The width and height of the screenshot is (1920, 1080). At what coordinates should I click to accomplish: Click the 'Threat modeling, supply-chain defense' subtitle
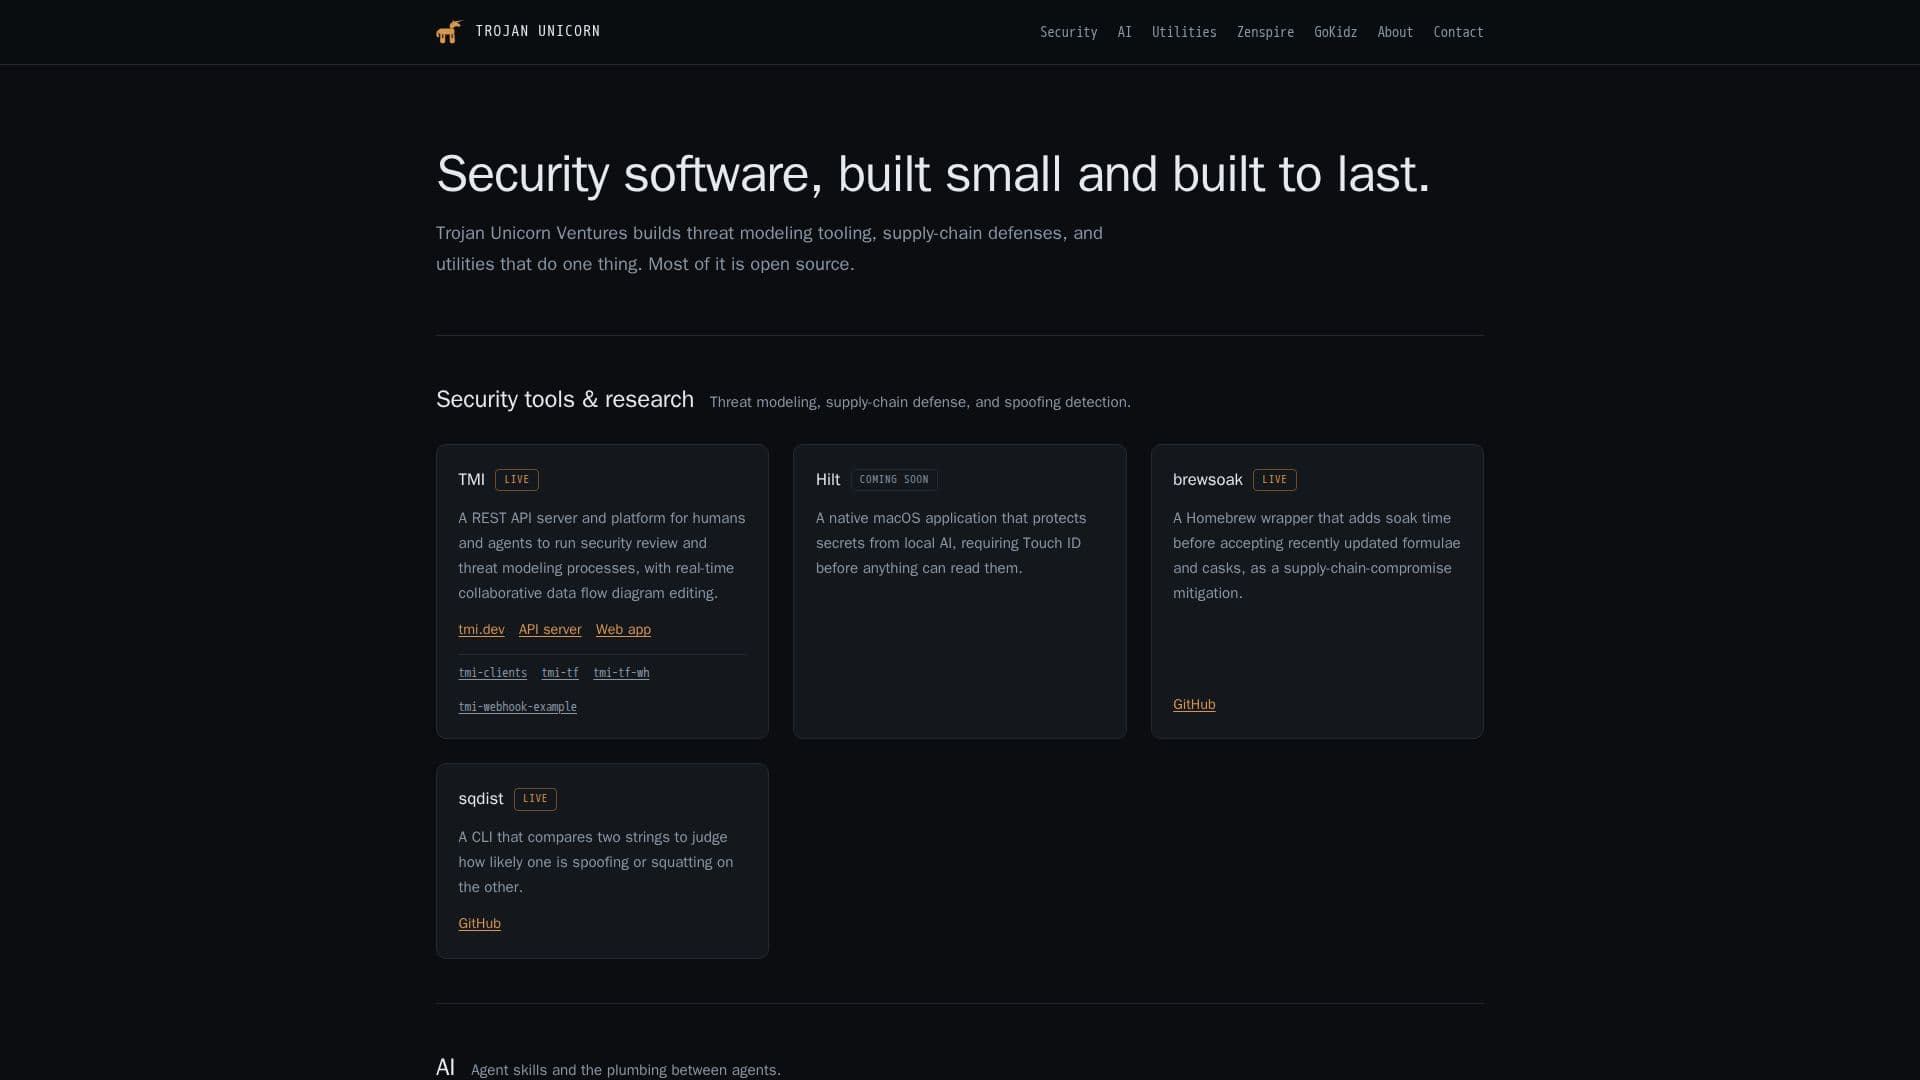point(920,402)
